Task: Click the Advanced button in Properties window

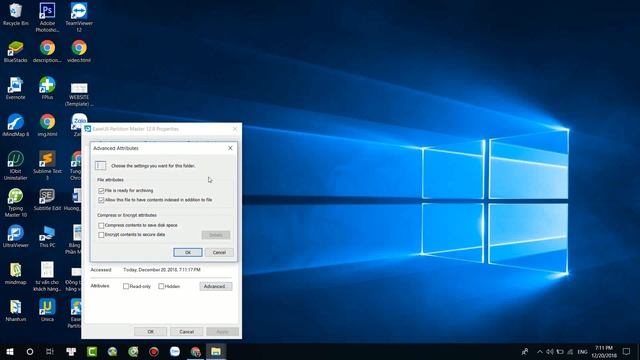Action: pos(216,286)
